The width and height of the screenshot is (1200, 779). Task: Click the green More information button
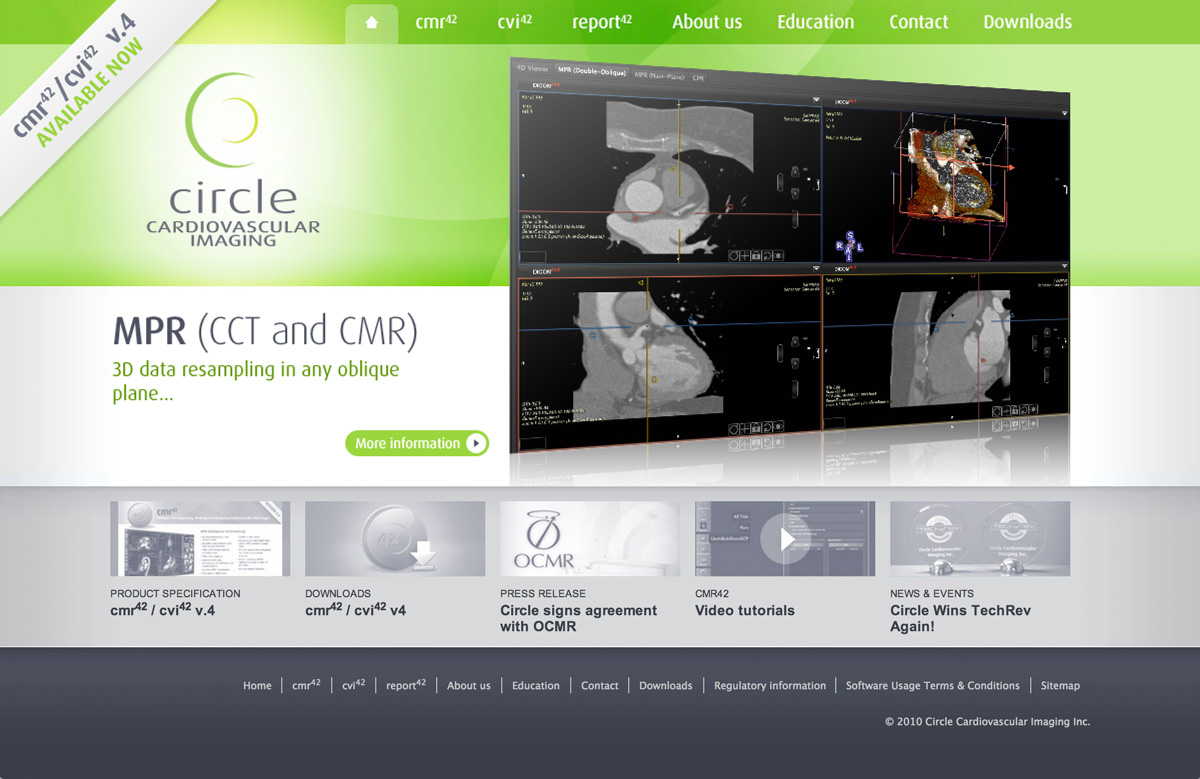coord(417,443)
